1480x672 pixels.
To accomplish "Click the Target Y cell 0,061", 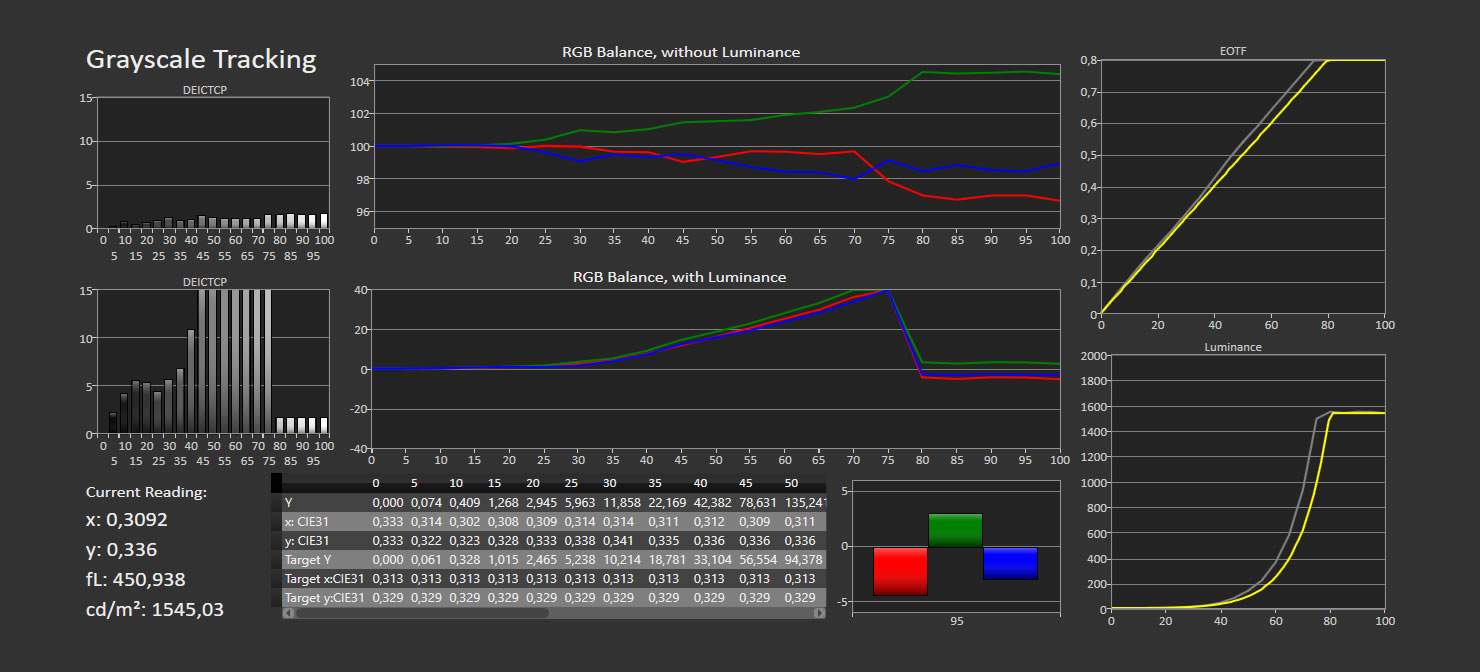I will point(426,559).
